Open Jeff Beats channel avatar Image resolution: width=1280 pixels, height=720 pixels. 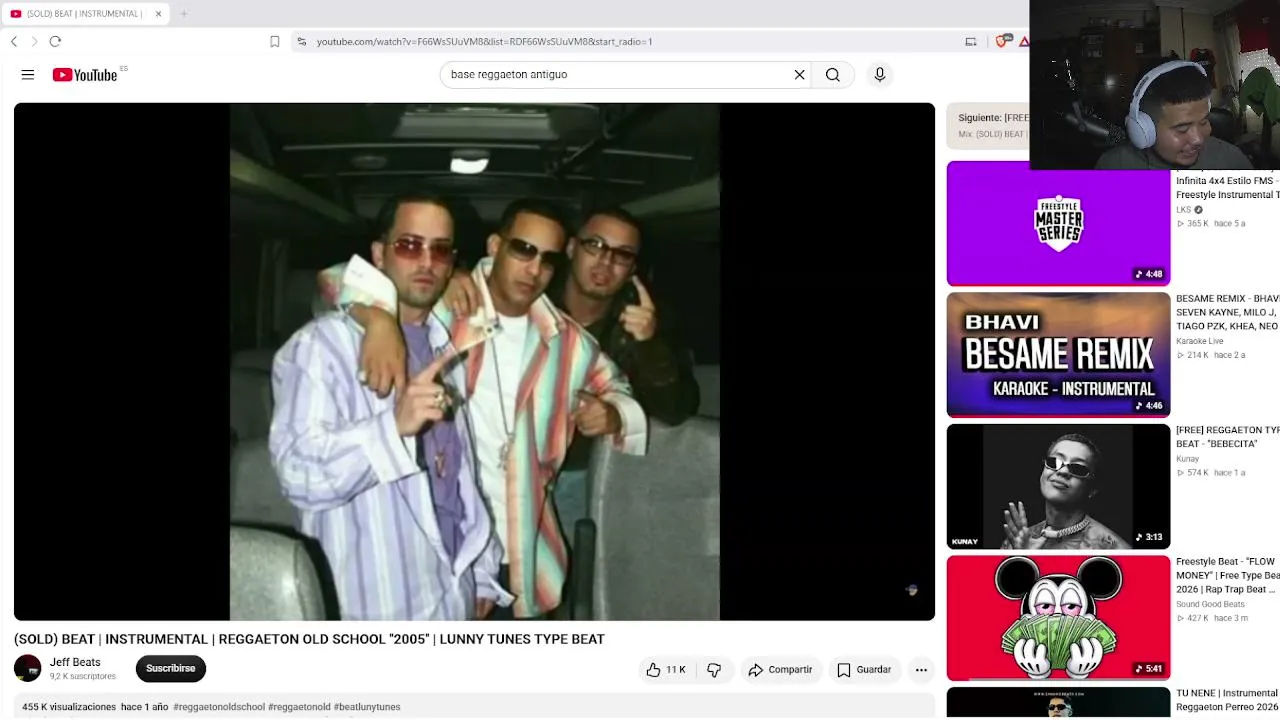(28, 668)
